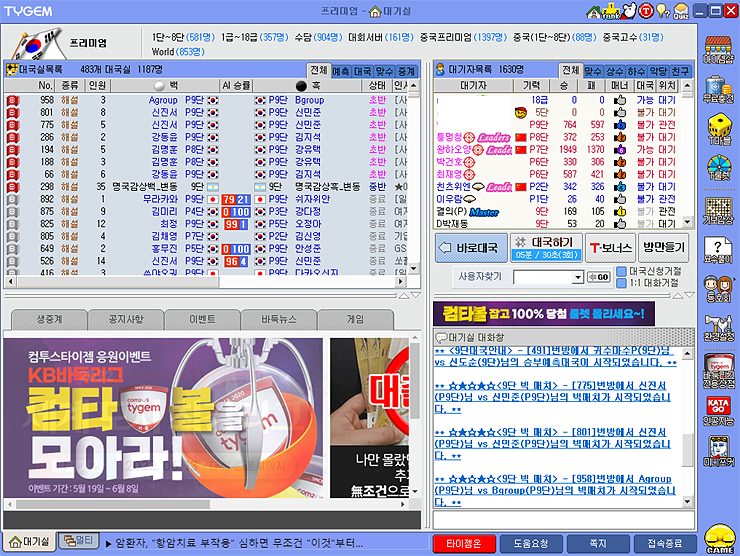Enable the 1:1 대화거절 checkbox
This screenshot has height=556, width=740.
click(622, 283)
